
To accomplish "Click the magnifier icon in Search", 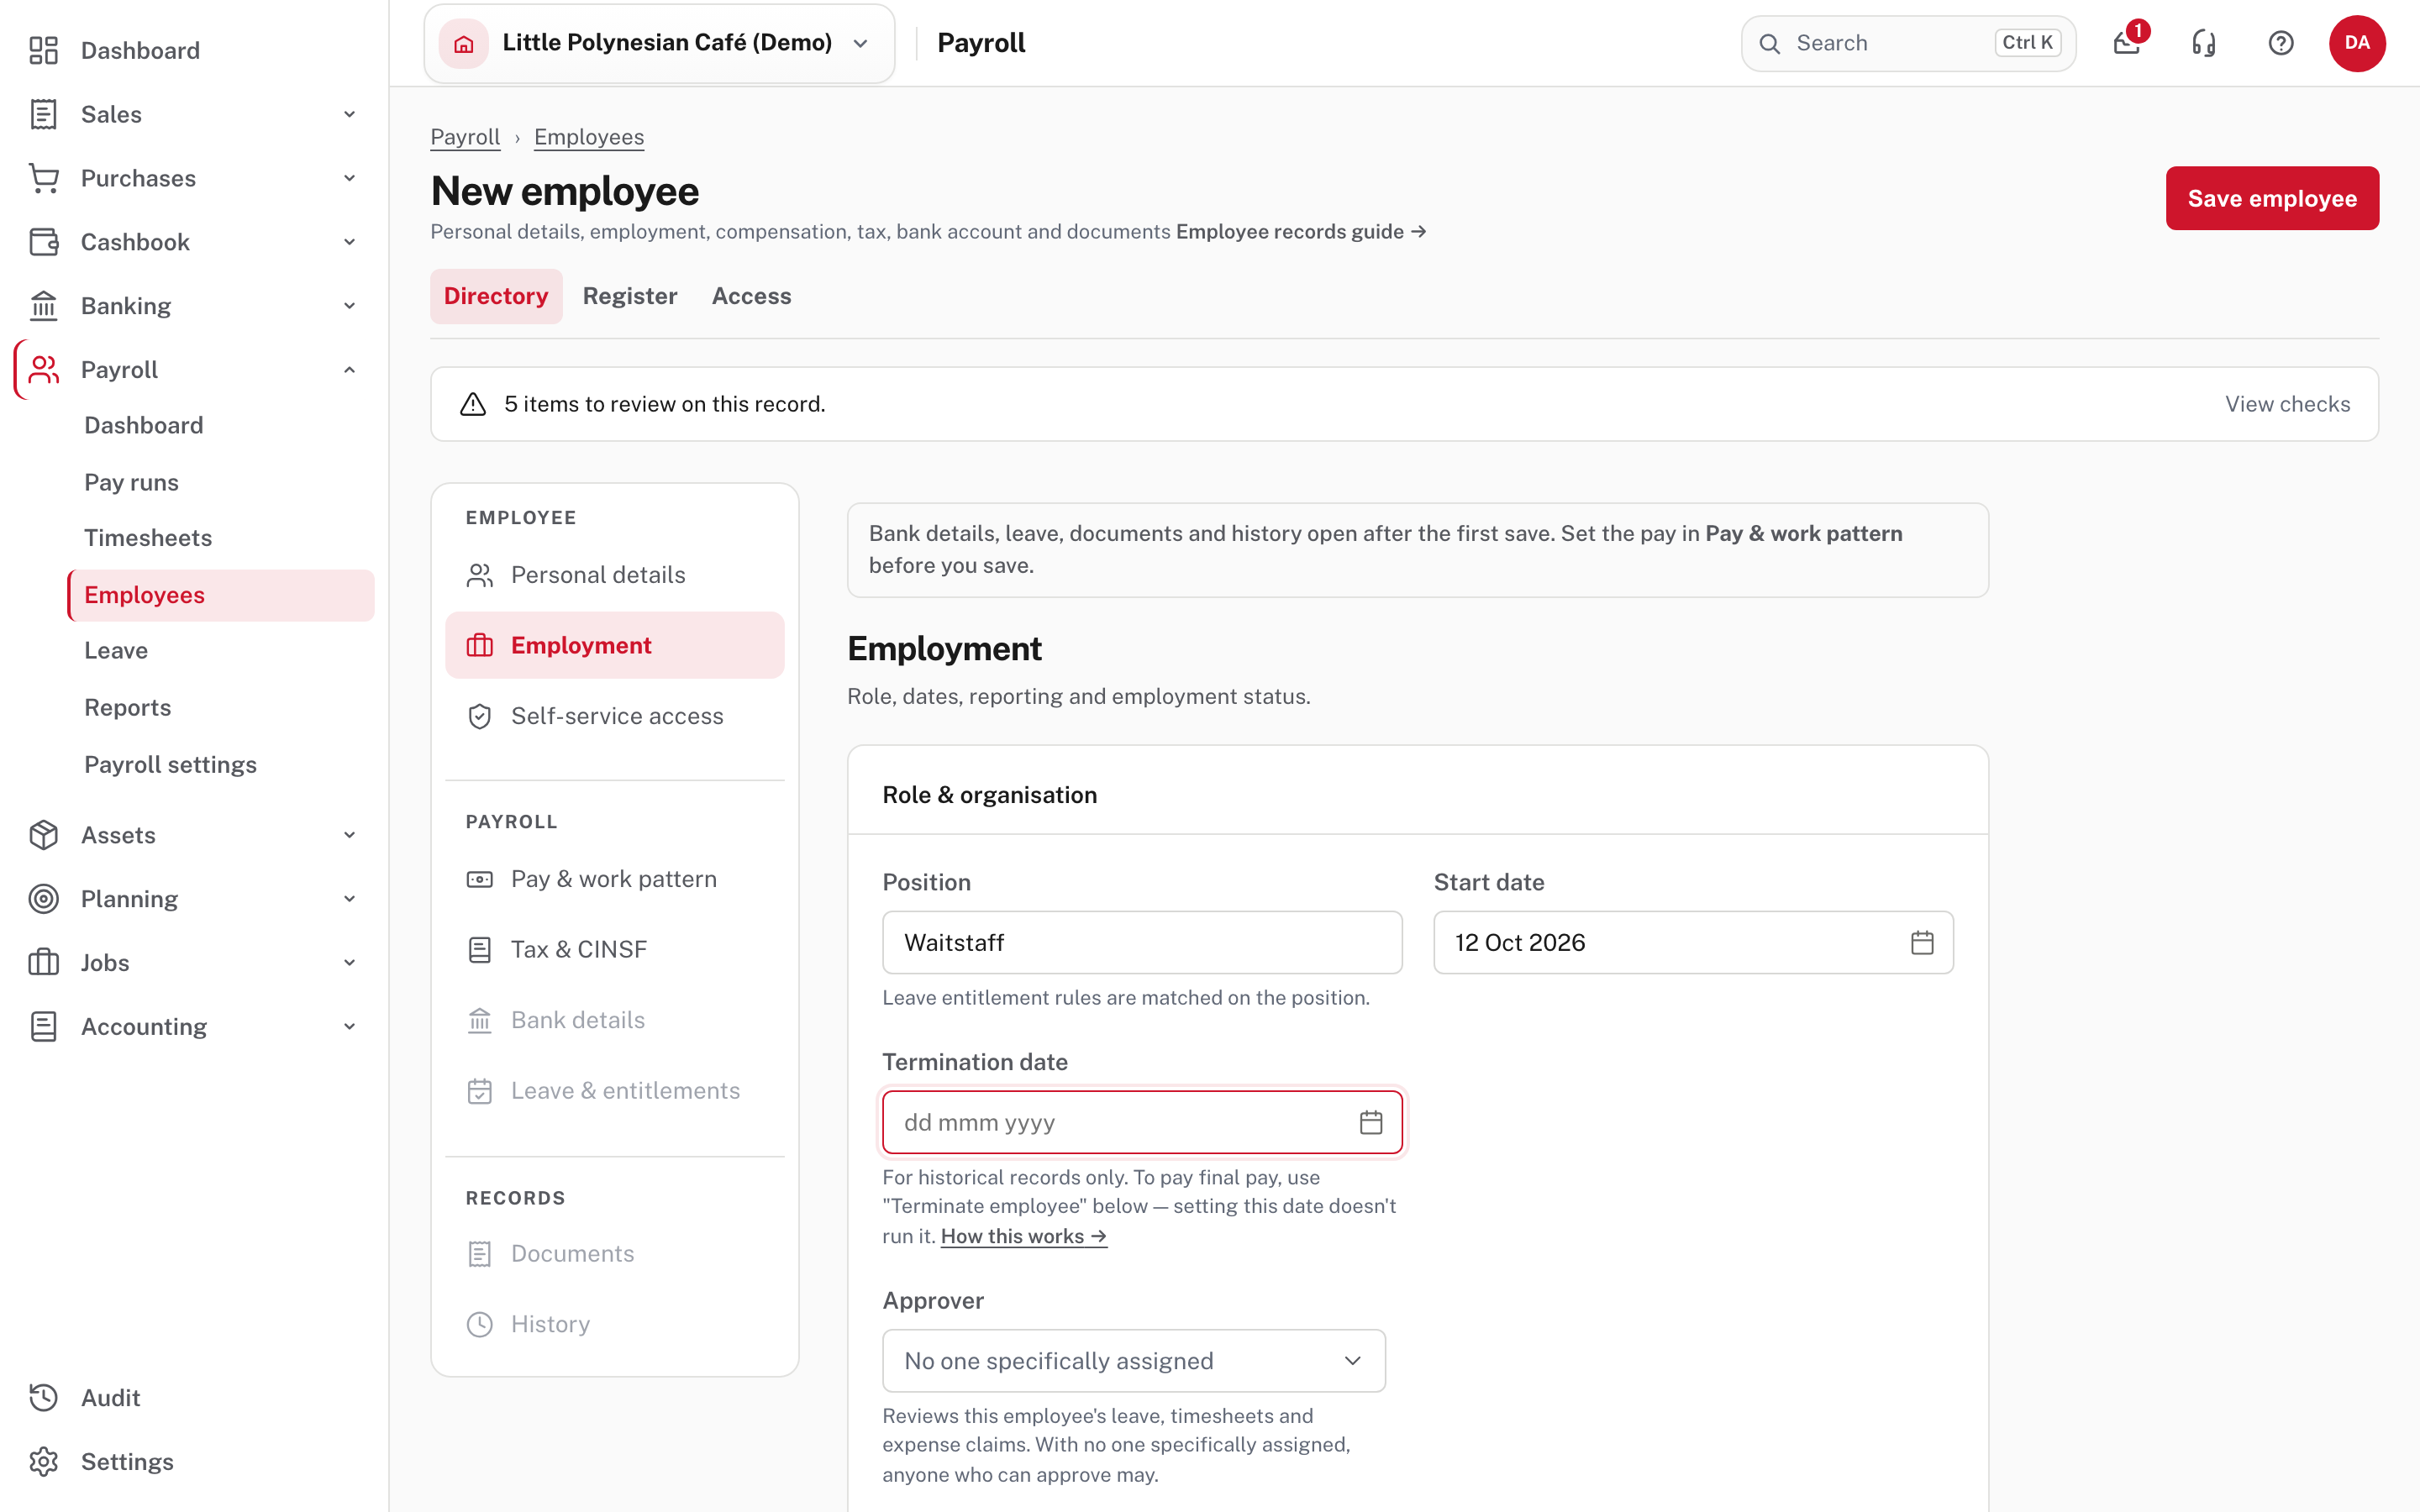I will pyautogui.click(x=1770, y=43).
